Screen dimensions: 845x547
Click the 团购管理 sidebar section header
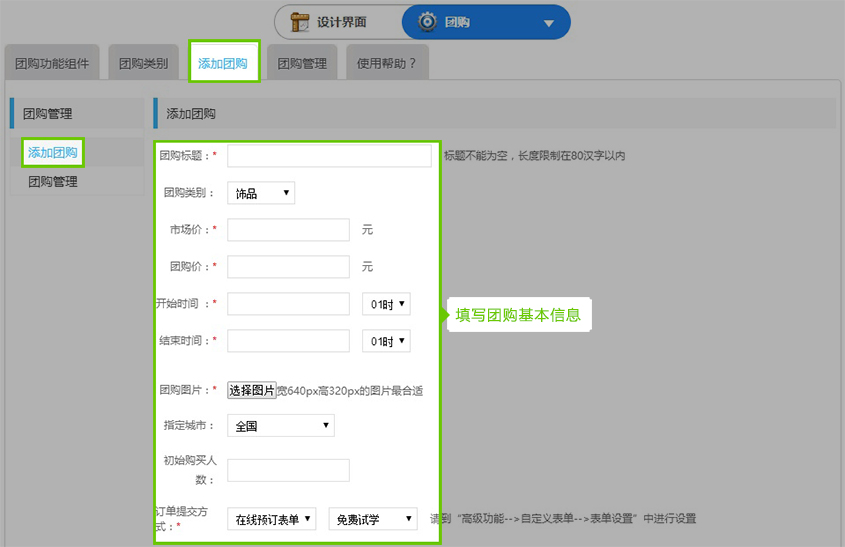[77, 114]
